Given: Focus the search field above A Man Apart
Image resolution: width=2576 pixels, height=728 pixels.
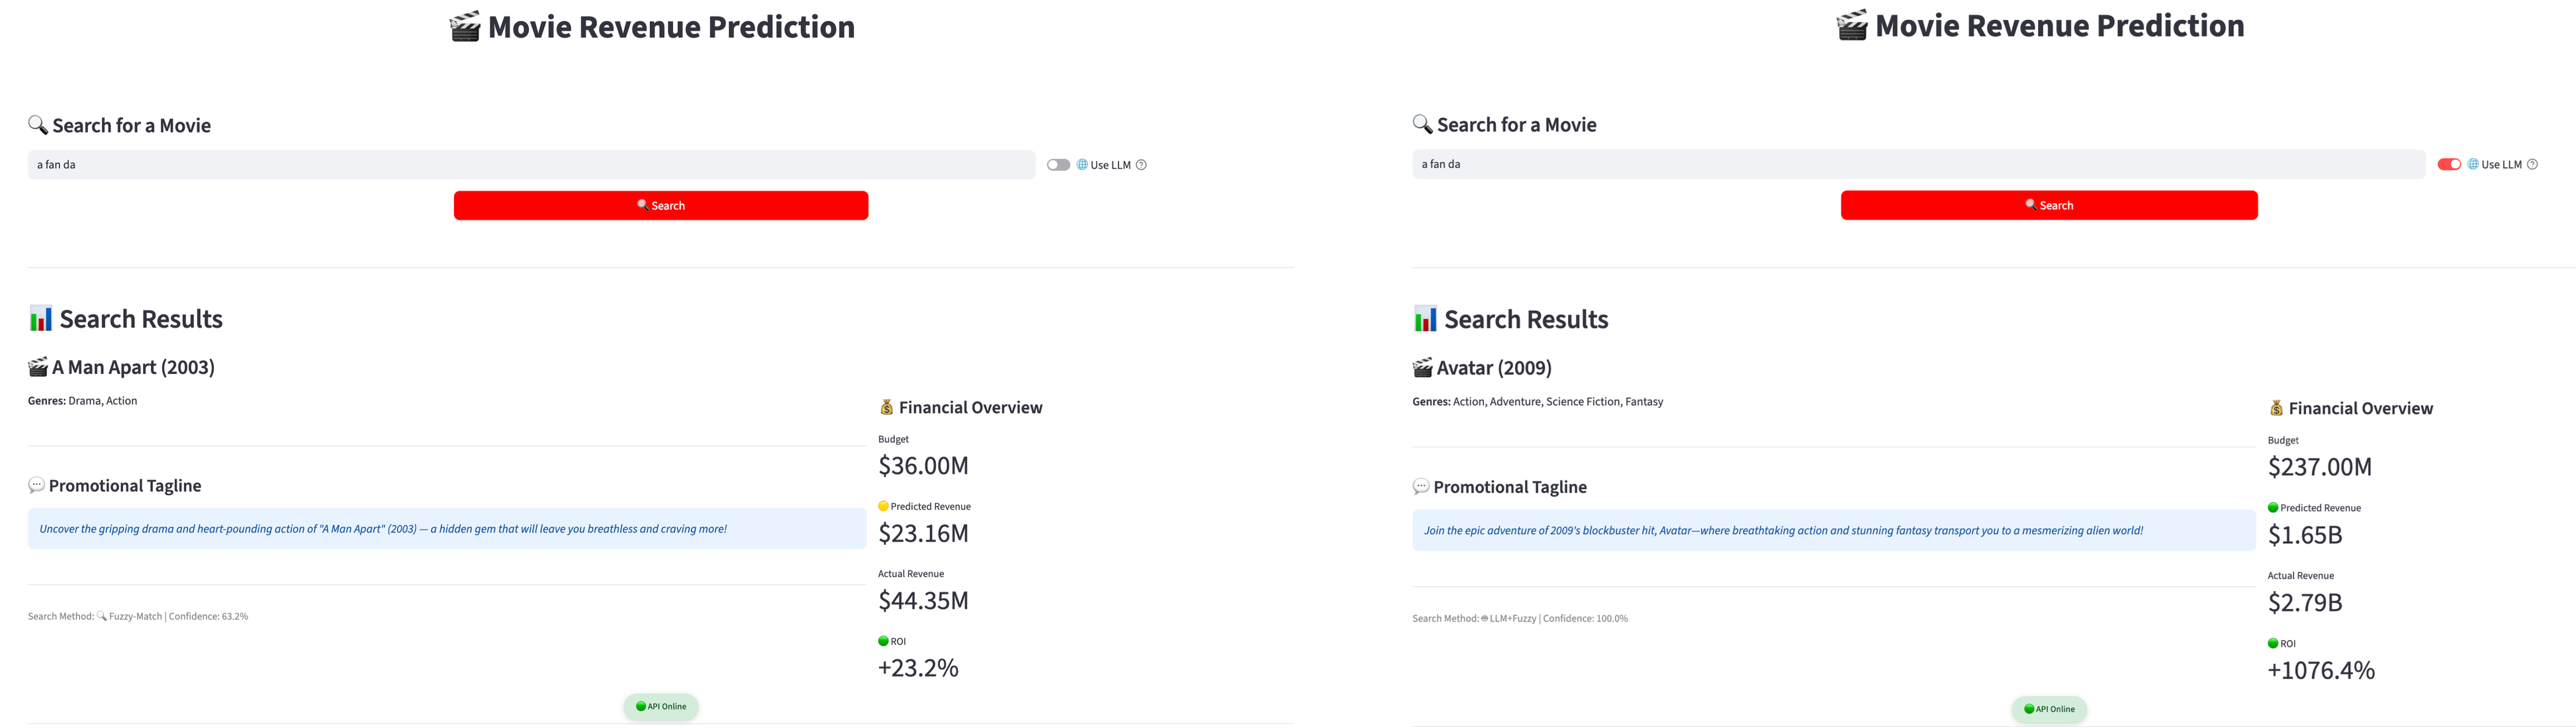Looking at the screenshot, I should click(530, 165).
